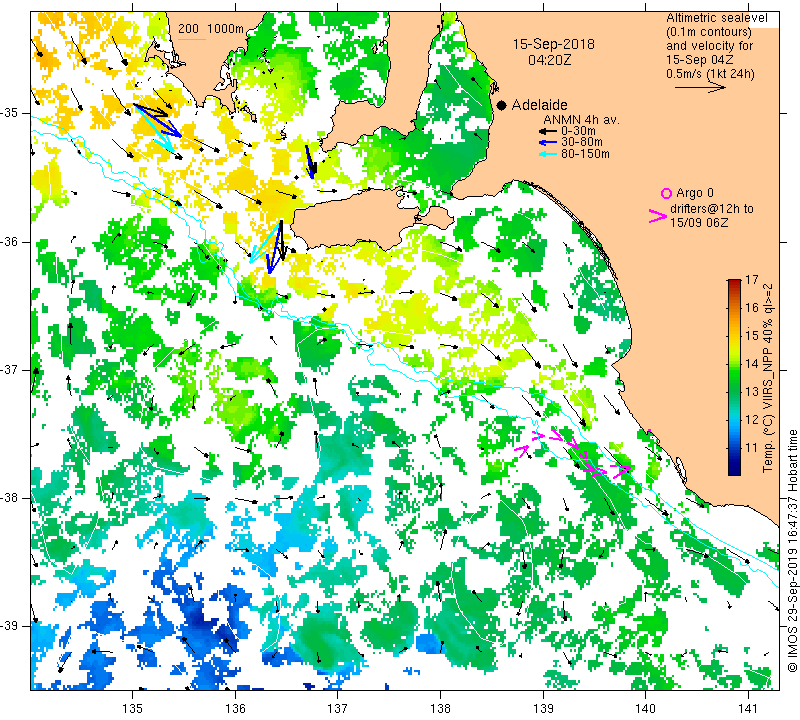This screenshot has height=720, width=800.
Task: Click the 138 longitude axis label
Action: (x=440, y=708)
